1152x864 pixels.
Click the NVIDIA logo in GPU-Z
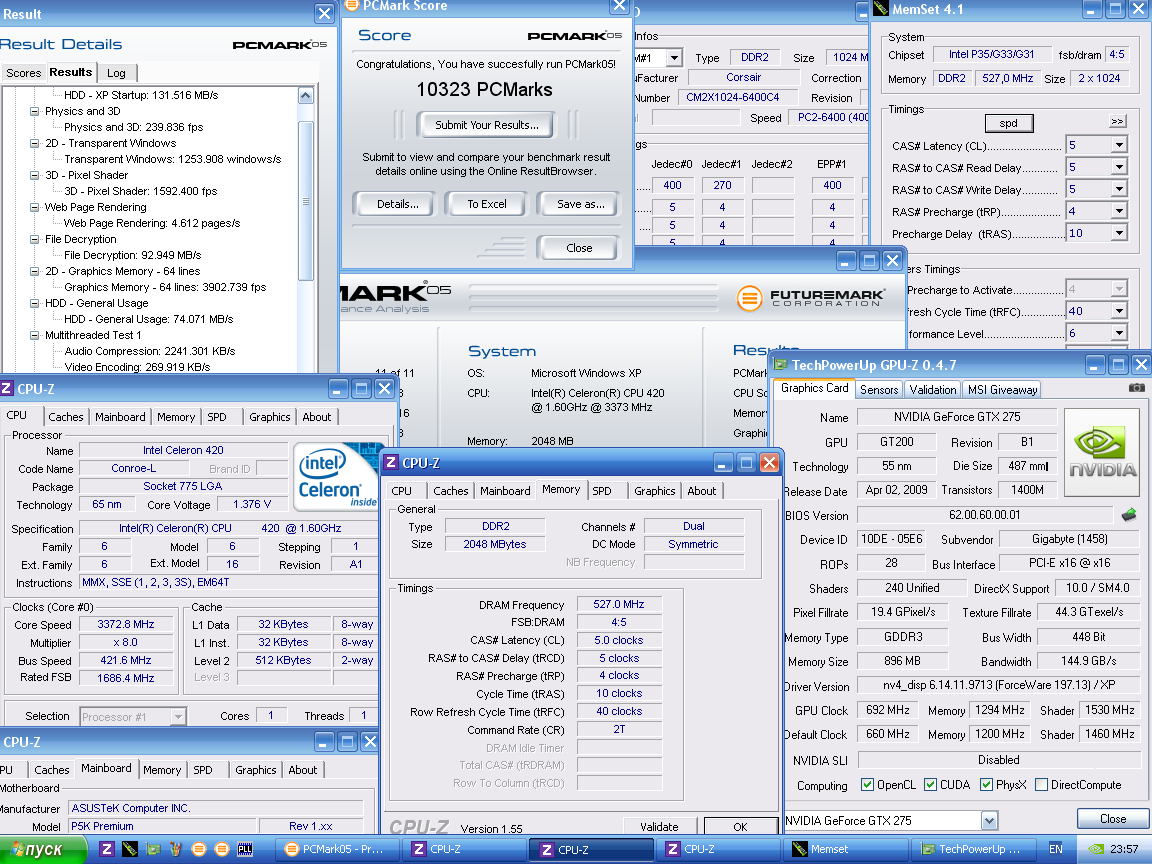[x=1102, y=455]
